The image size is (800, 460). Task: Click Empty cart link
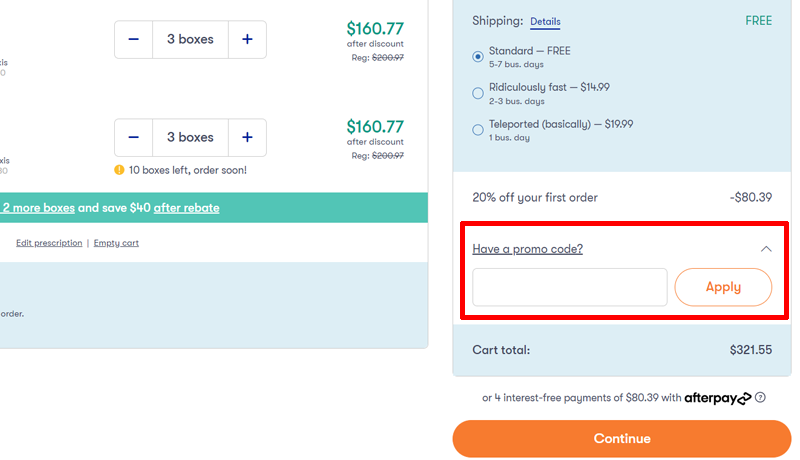point(116,243)
